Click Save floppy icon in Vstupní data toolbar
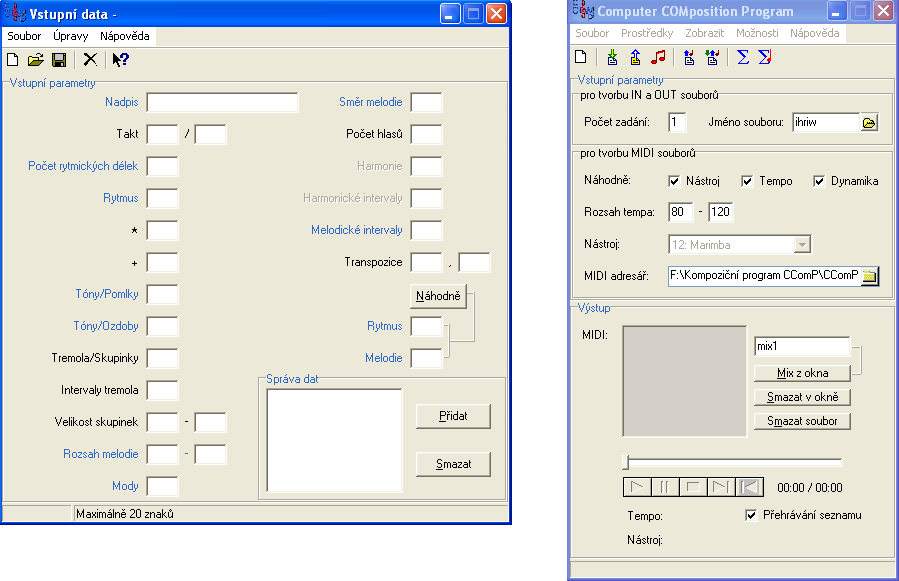Screen dimensions: 899x581 (x=59, y=60)
